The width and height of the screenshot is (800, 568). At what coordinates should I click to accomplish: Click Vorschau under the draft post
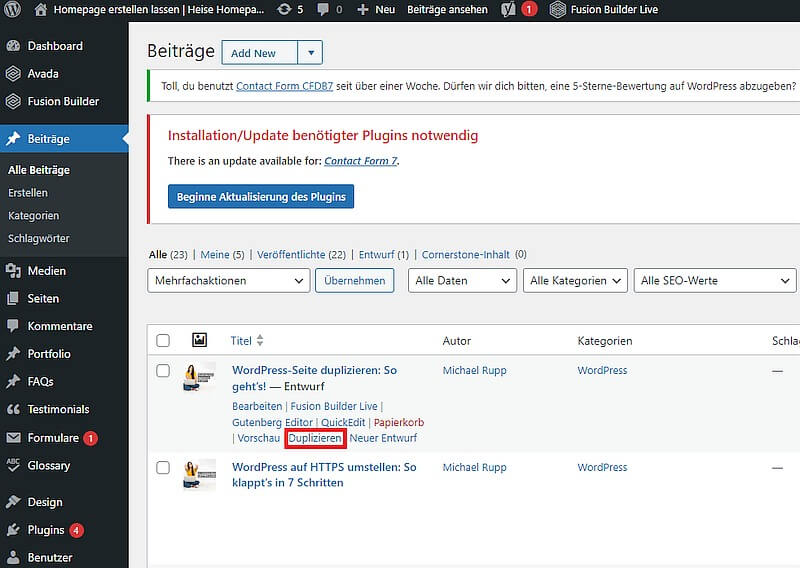(259, 438)
